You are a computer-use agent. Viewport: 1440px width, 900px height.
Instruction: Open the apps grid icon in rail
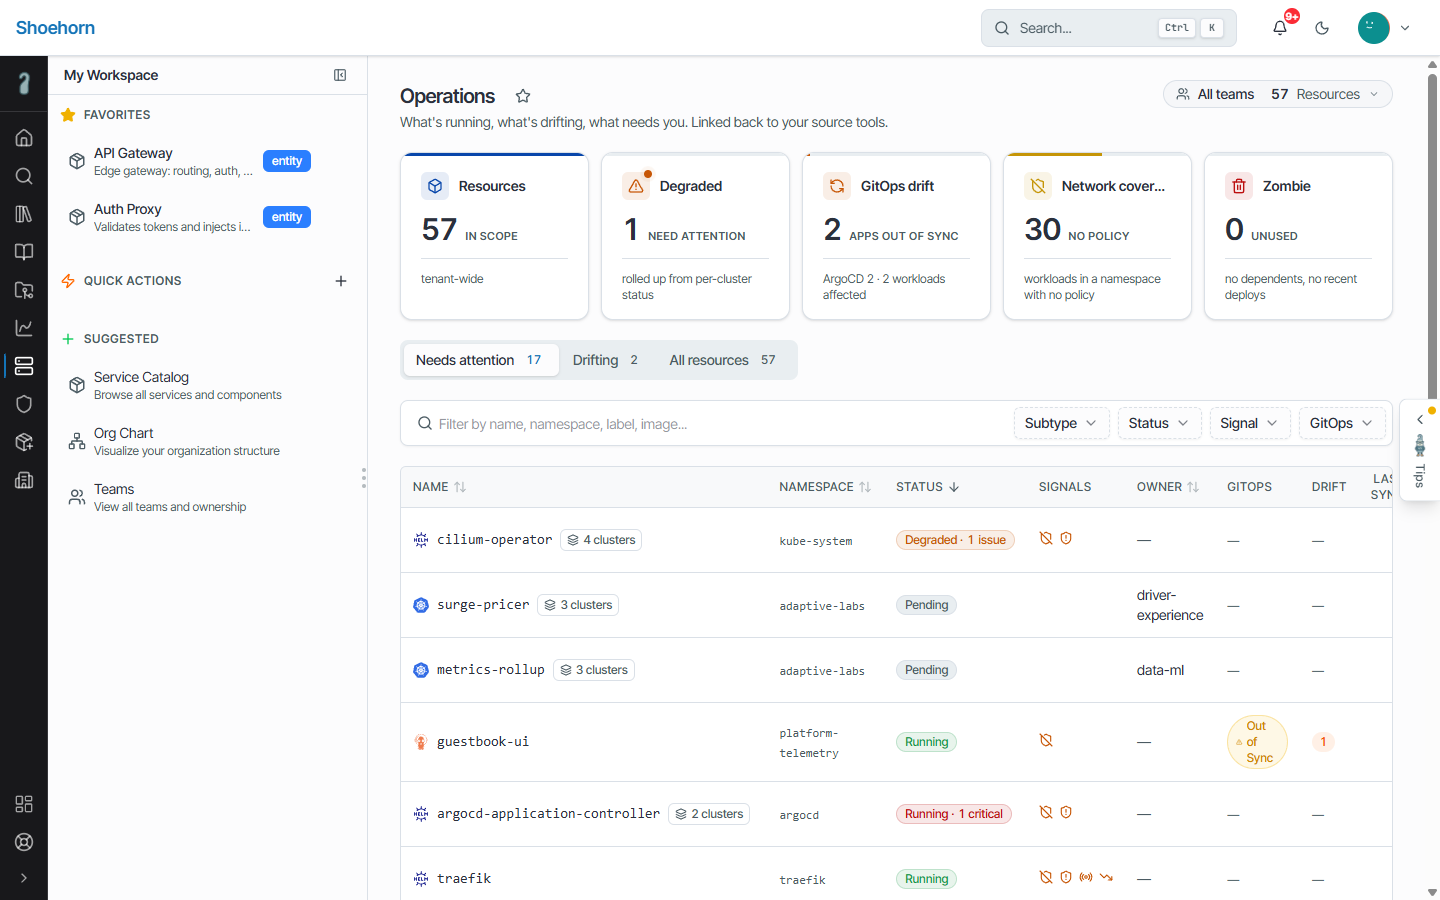24,804
